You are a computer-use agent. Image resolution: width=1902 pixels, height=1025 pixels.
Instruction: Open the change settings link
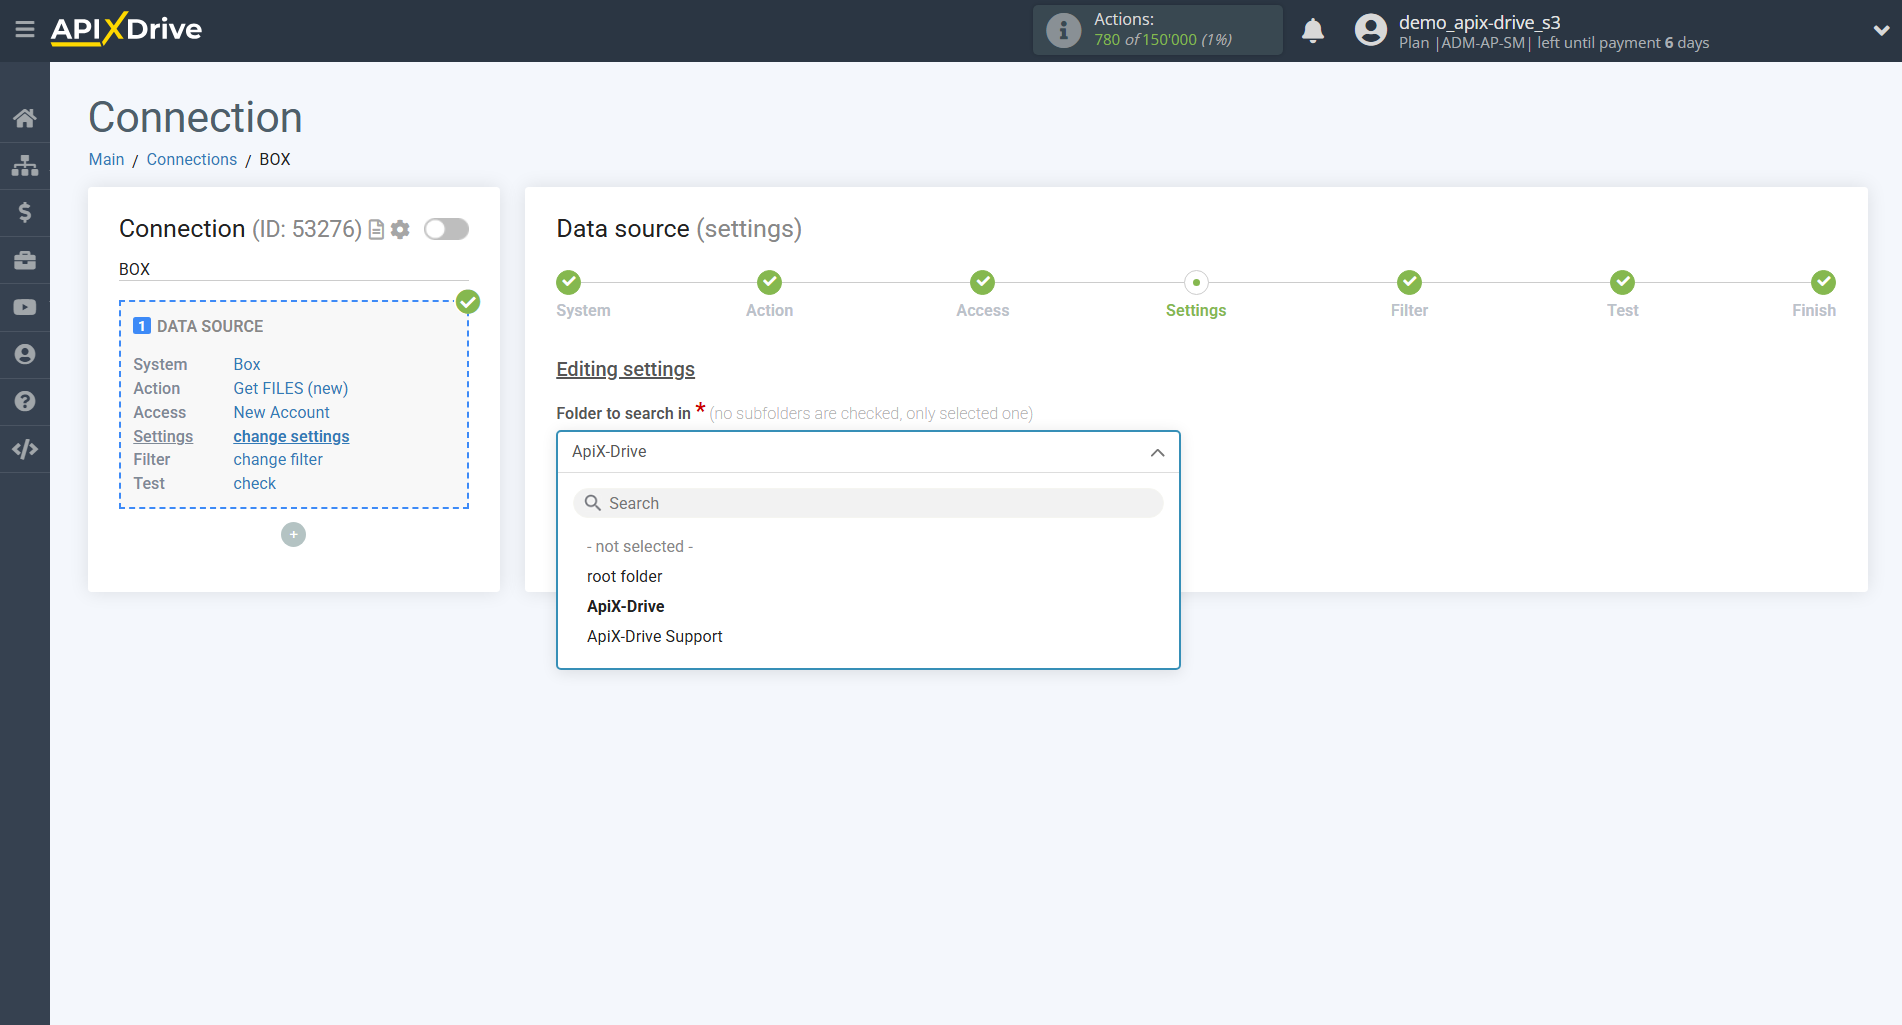[x=290, y=436]
